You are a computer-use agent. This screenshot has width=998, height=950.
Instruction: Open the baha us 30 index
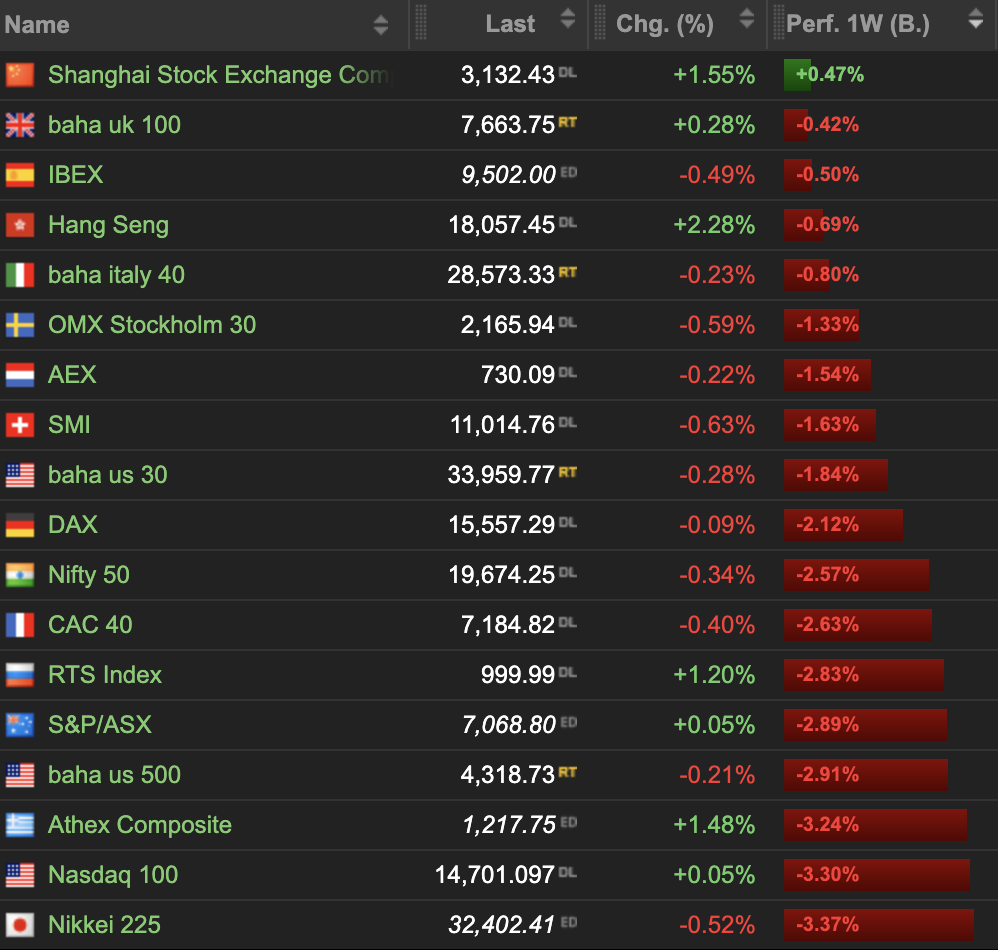[x=108, y=475]
